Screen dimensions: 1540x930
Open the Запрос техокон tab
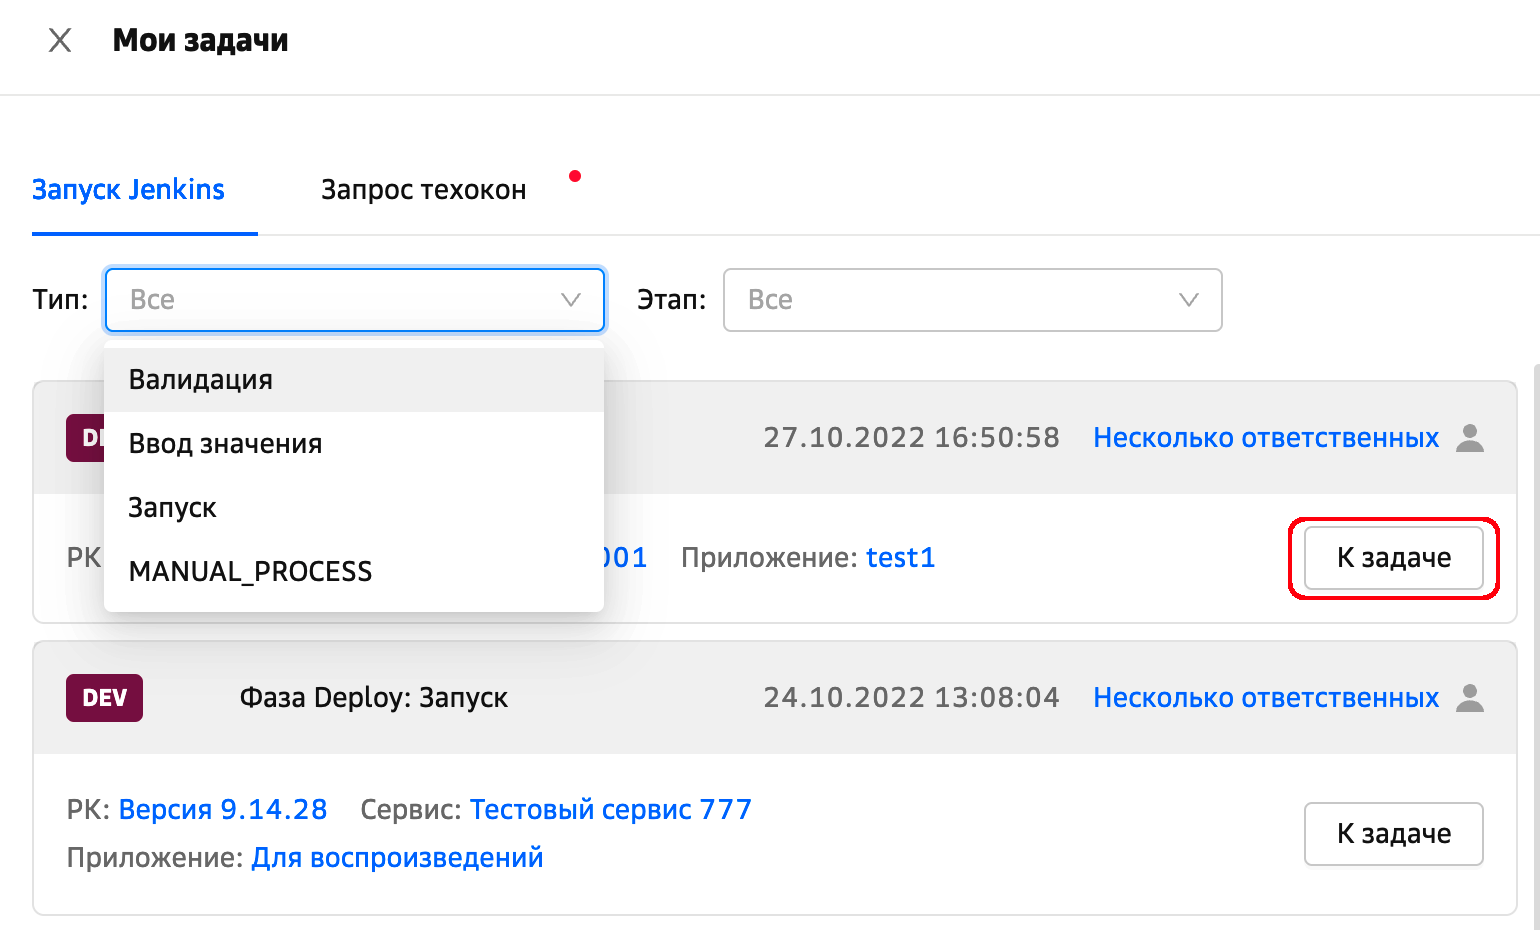tap(423, 190)
